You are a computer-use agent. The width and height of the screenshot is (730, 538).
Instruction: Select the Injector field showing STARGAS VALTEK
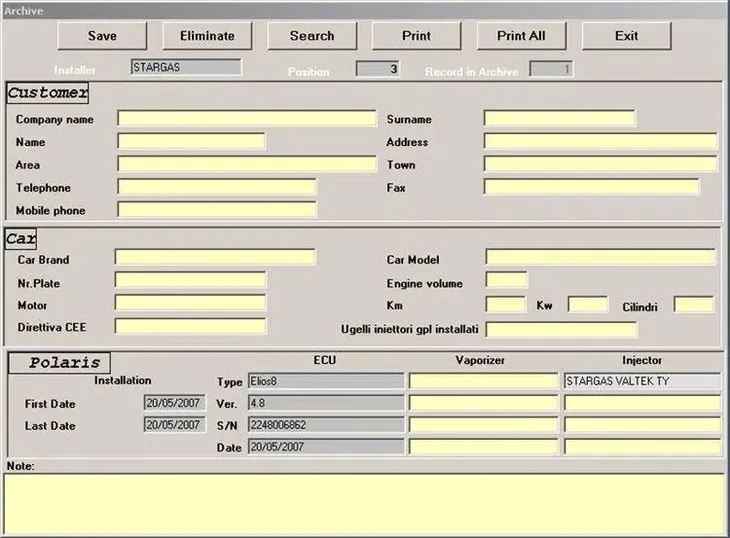click(x=642, y=381)
